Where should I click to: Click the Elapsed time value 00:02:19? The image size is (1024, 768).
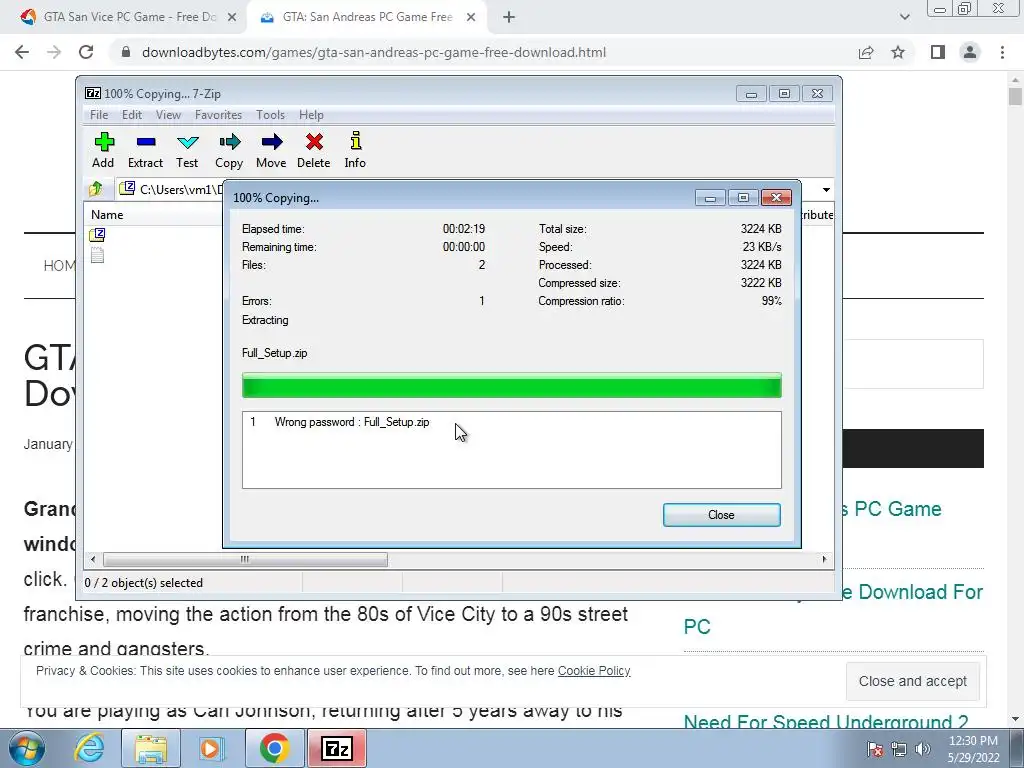click(464, 229)
